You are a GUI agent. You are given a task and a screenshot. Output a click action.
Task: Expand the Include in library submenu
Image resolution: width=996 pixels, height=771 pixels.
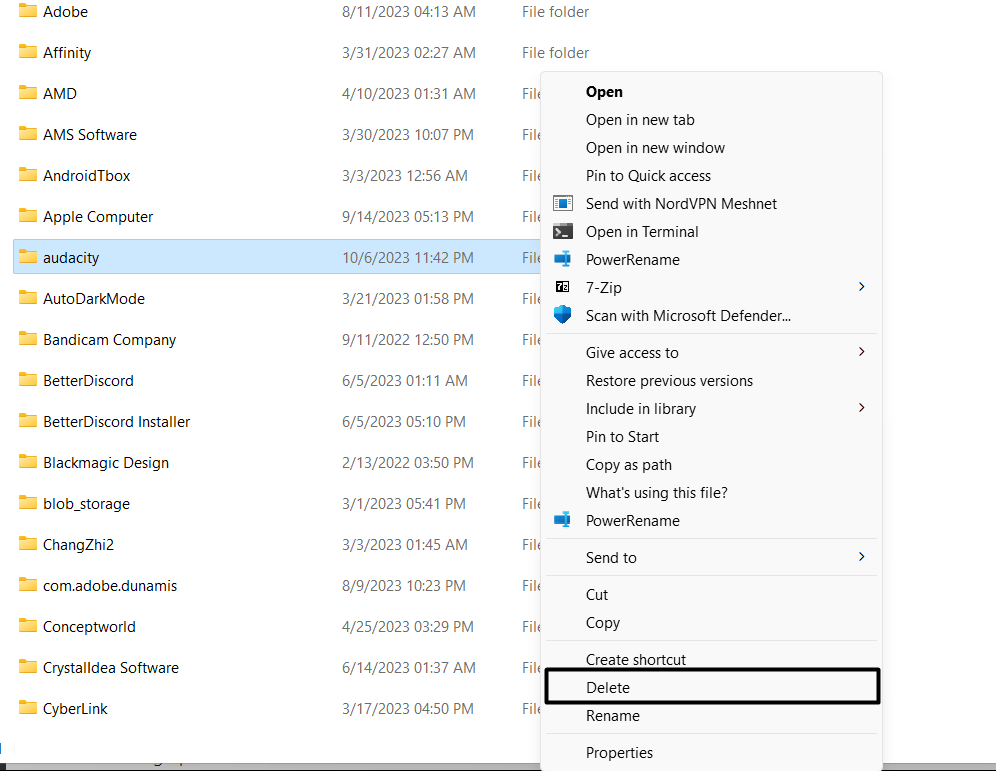(861, 408)
